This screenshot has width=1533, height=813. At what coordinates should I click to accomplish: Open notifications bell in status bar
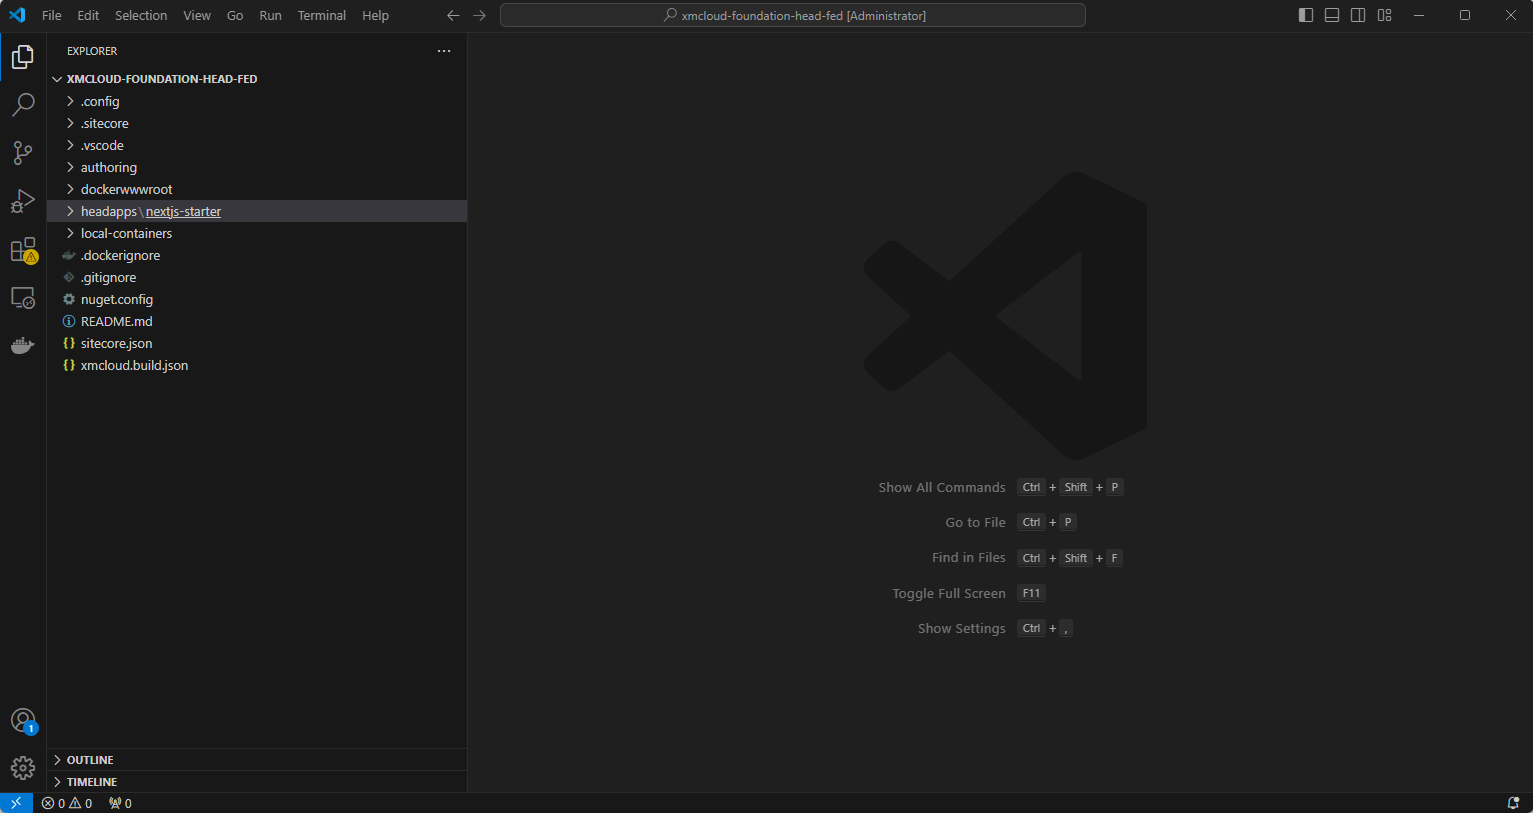pos(1513,803)
